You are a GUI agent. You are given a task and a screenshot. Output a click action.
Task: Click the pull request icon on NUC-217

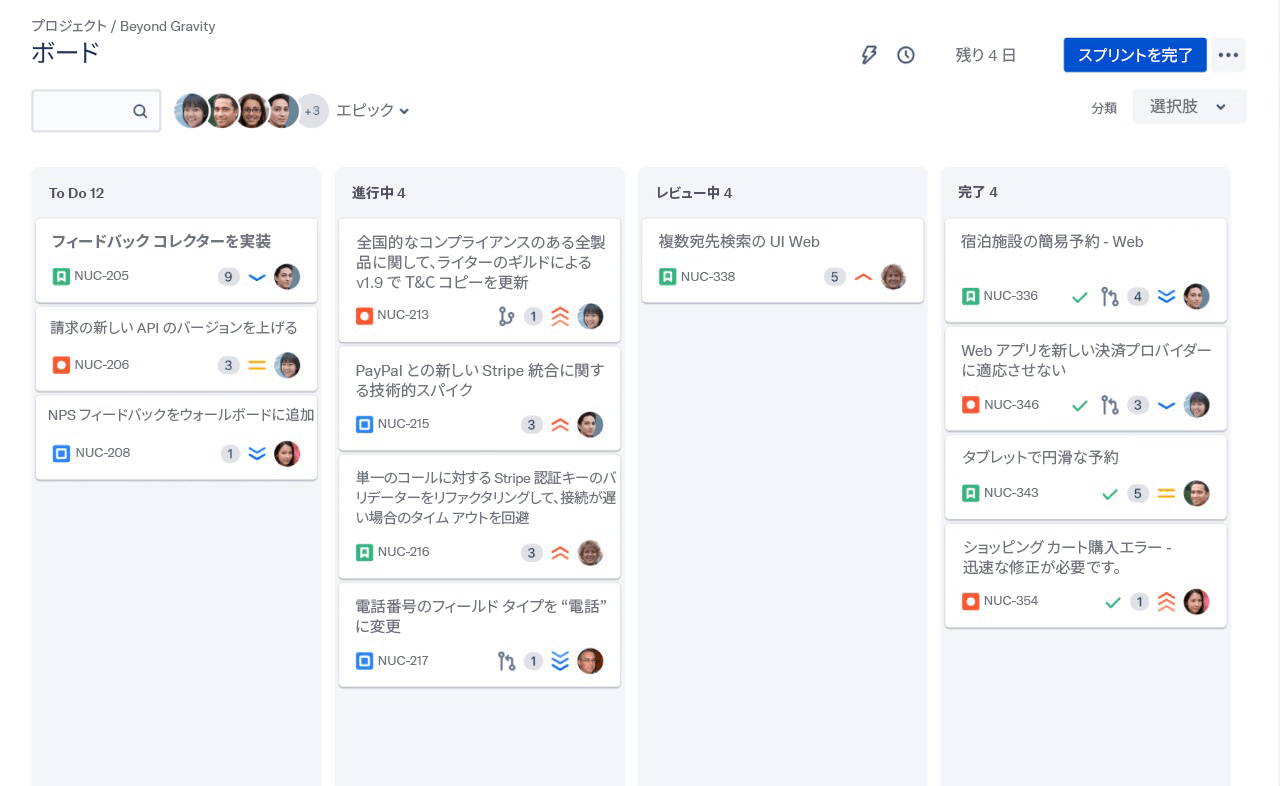507,661
